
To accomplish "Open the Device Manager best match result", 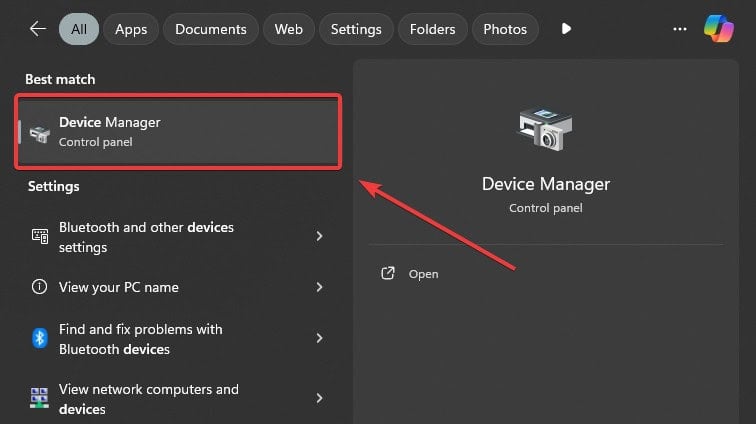I will [178, 132].
